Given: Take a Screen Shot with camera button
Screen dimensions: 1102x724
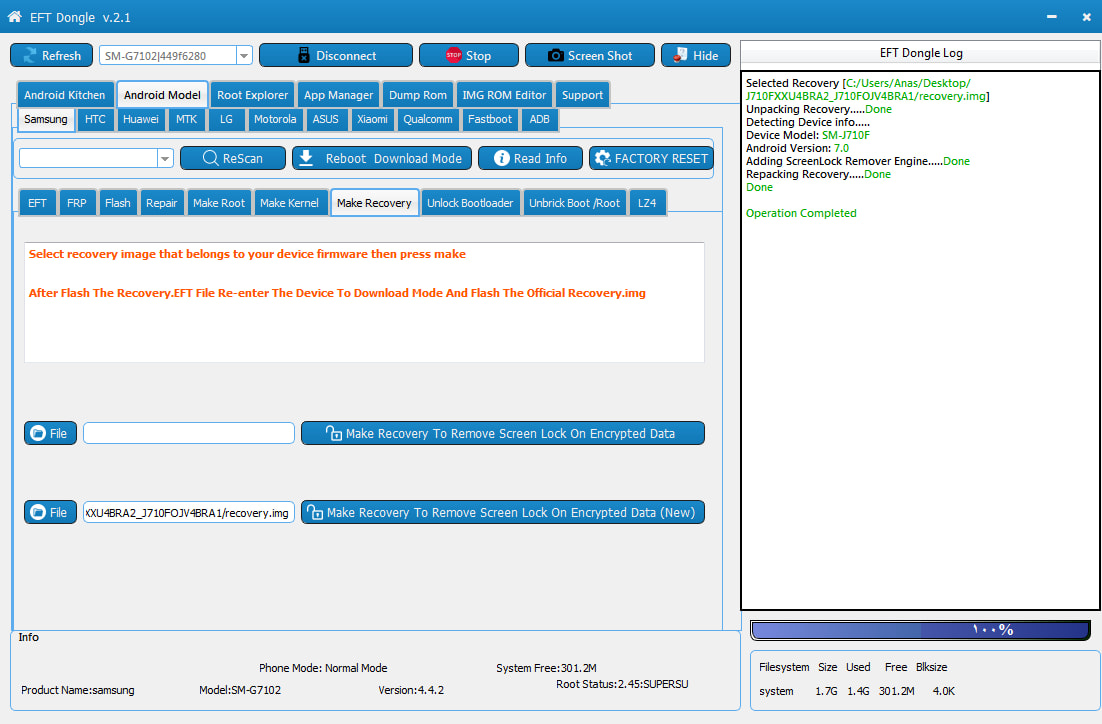Looking at the screenshot, I should [590, 56].
